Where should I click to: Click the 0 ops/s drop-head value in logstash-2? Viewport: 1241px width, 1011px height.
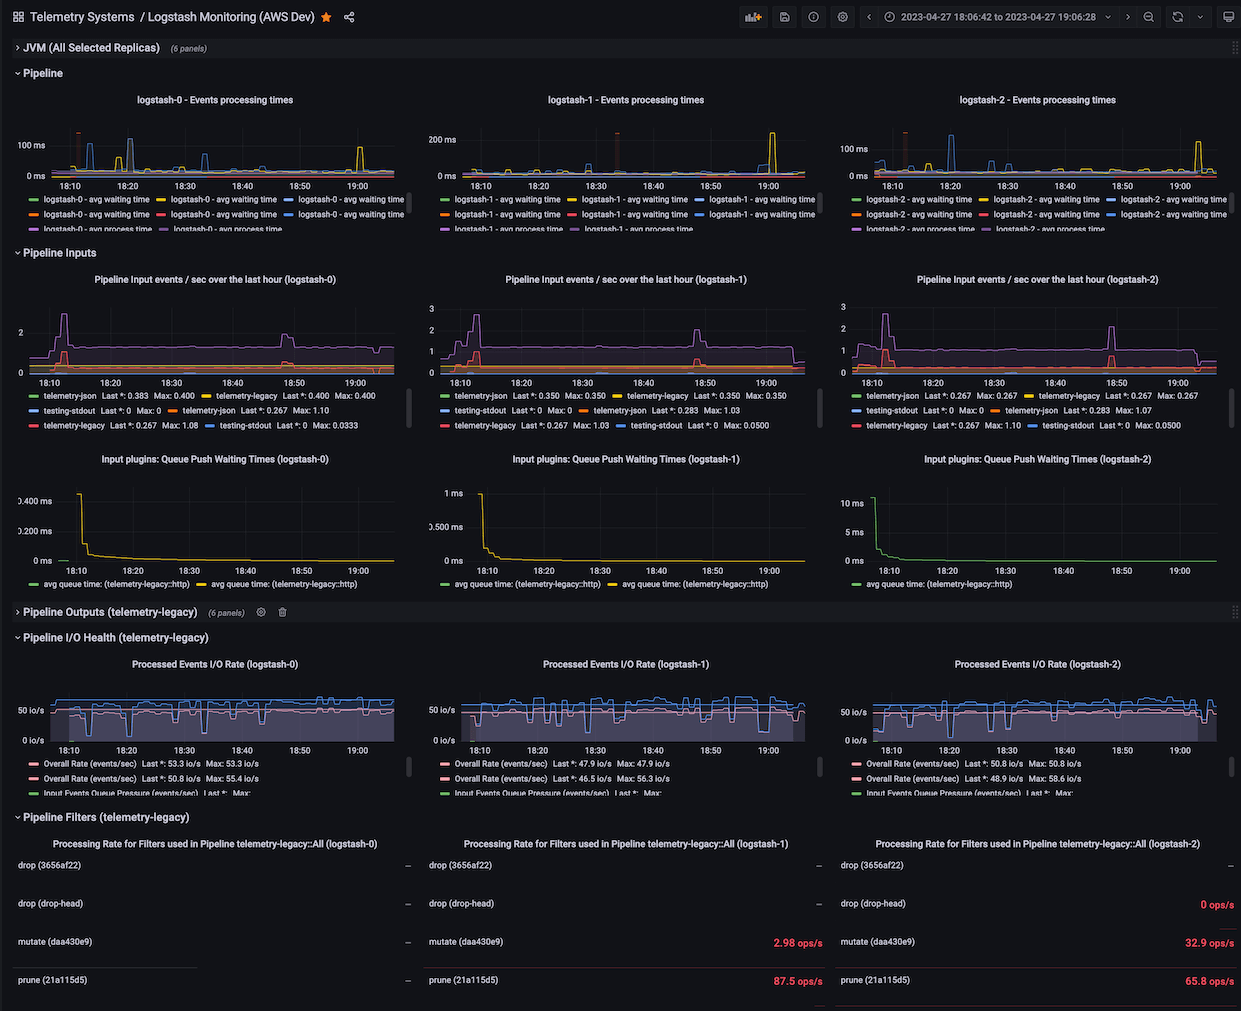pyautogui.click(x=1217, y=905)
